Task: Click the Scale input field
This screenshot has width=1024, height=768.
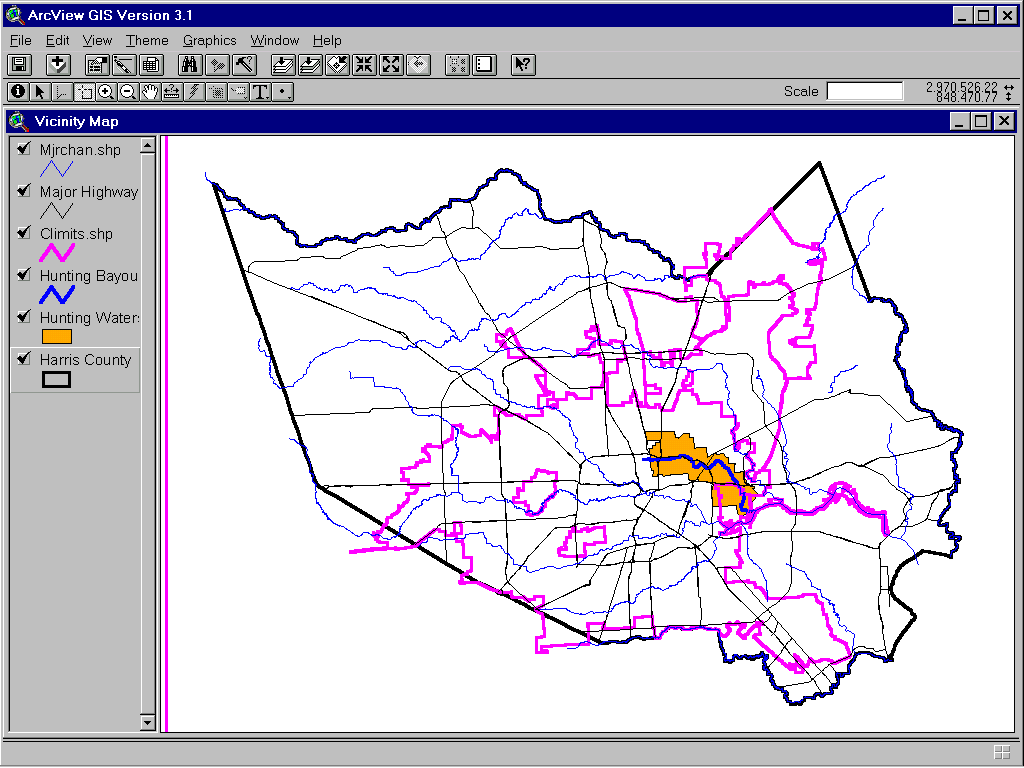Action: [x=864, y=91]
